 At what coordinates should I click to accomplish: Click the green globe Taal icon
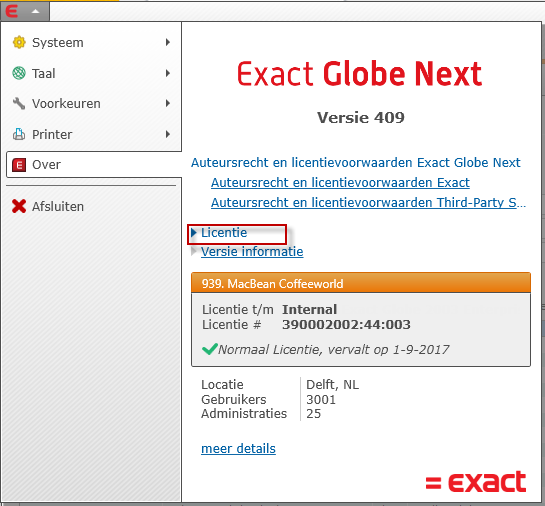click(19, 73)
